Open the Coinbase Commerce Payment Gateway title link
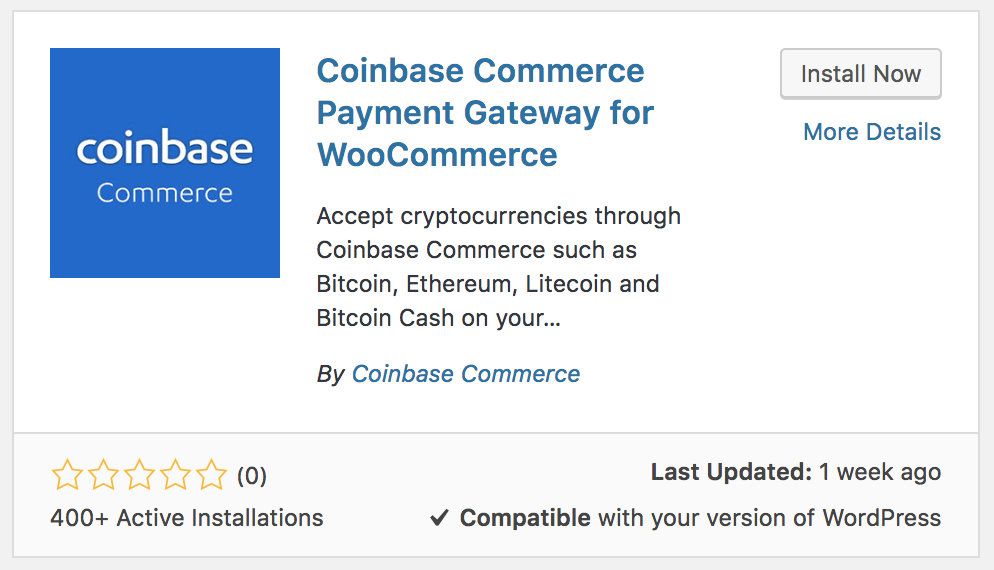 click(485, 112)
